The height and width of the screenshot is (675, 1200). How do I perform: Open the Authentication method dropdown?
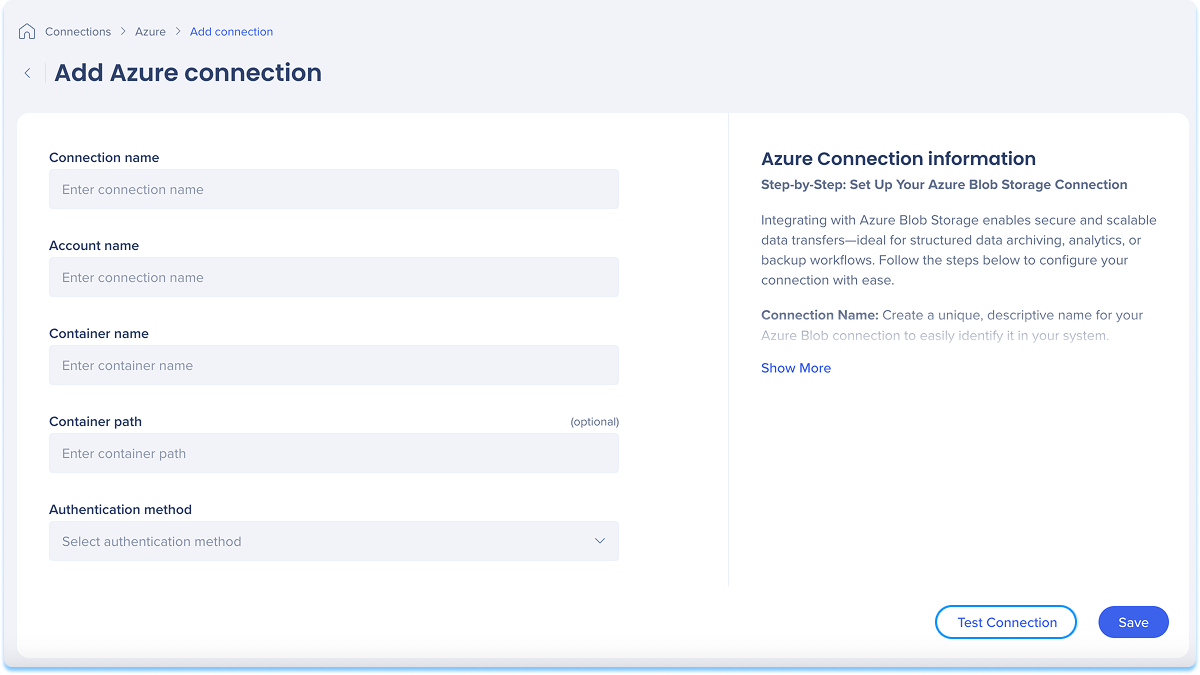click(334, 541)
